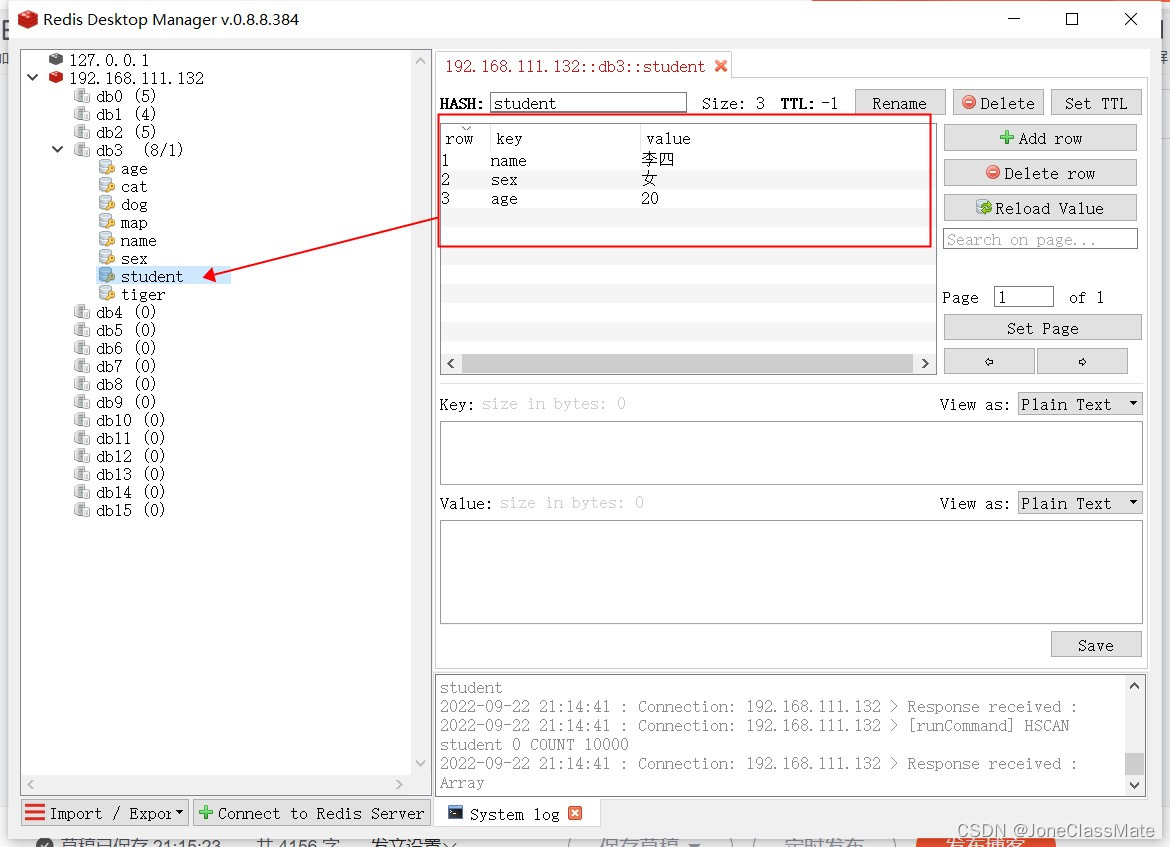Switch to 192.168.111.132::db3::student tab
Image resolution: width=1170 pixels, height=847 pixels.
[575, 66]
